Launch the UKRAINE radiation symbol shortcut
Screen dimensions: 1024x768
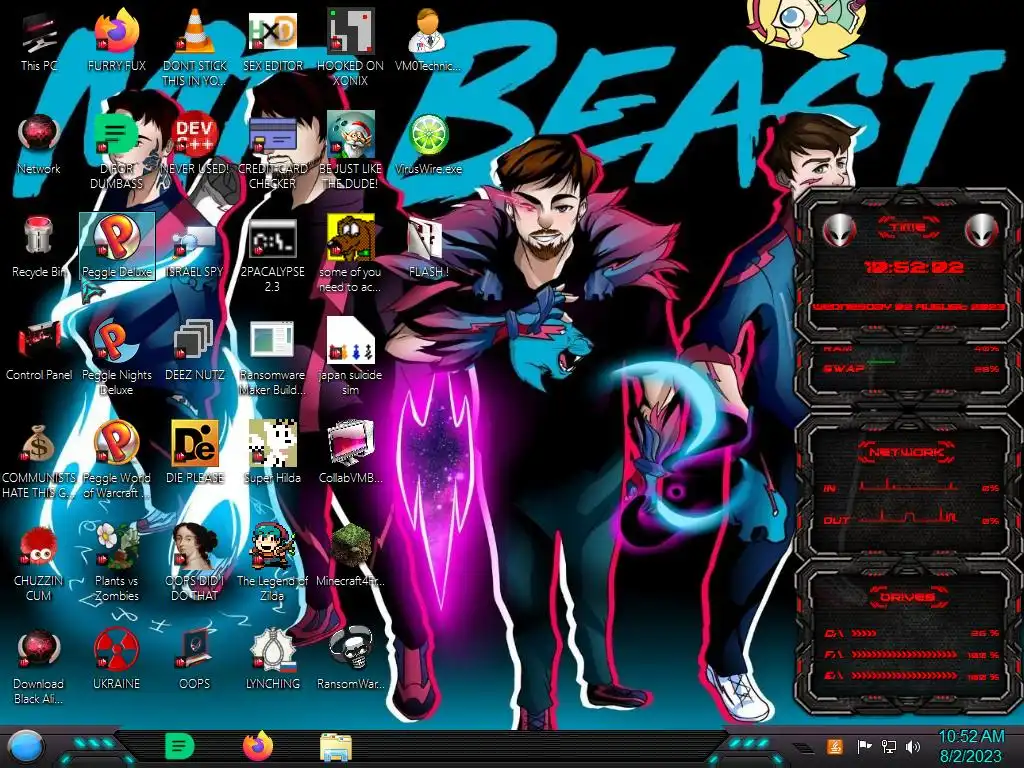pyautogui.click(x=117, y=660)
